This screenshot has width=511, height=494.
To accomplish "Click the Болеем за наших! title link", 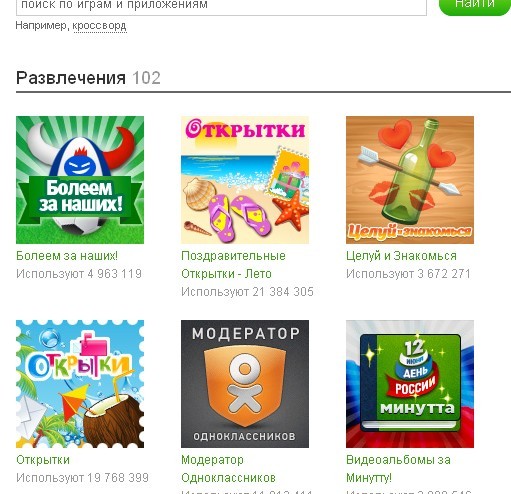I will coord(67,256).
